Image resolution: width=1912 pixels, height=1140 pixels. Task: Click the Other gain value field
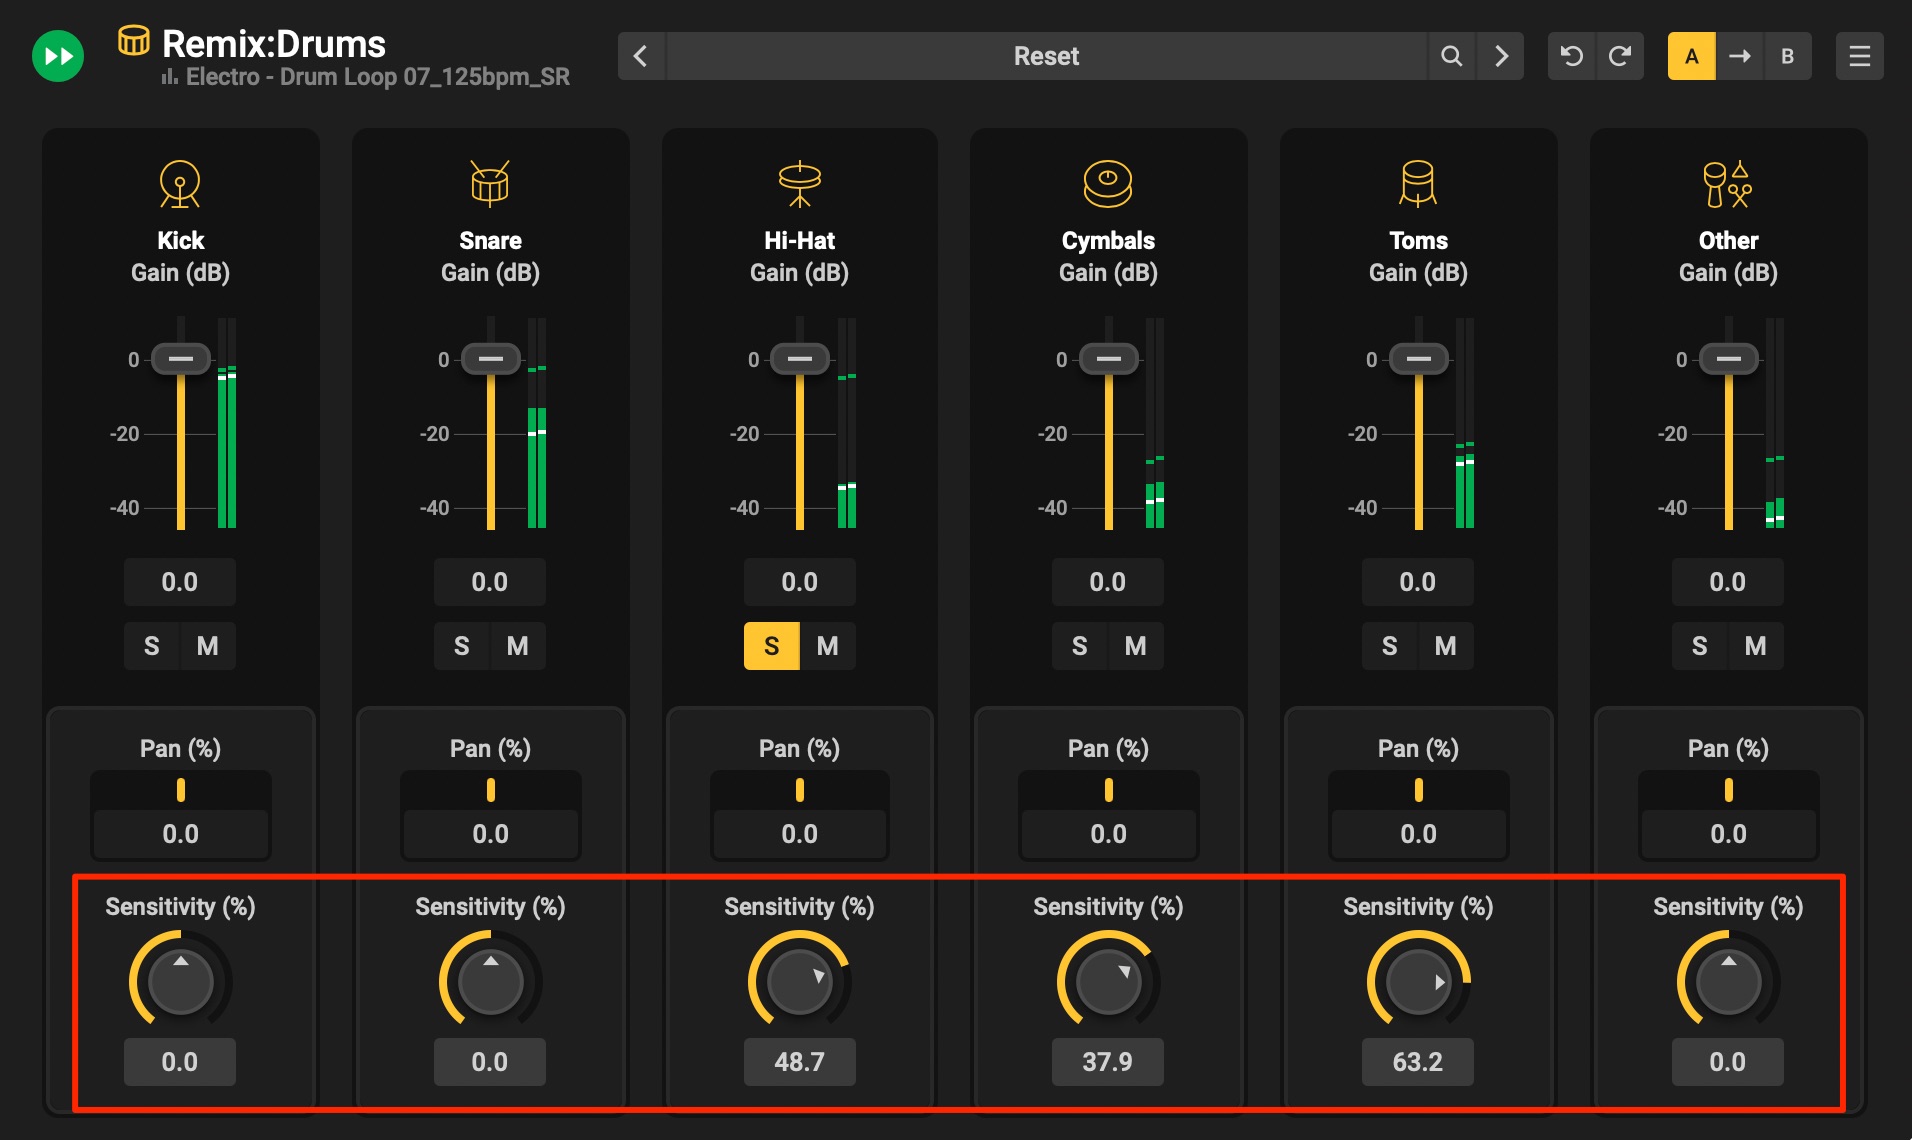[1728, 582]
